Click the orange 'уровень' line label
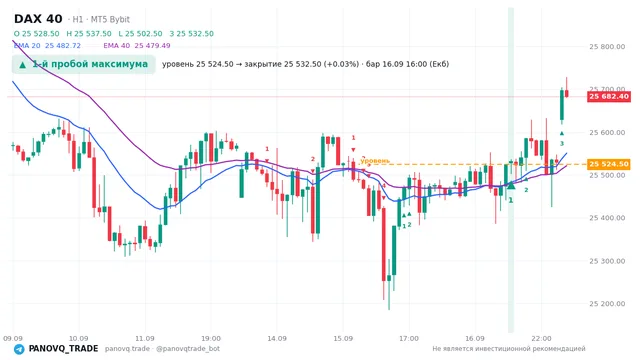 point(375,161)
